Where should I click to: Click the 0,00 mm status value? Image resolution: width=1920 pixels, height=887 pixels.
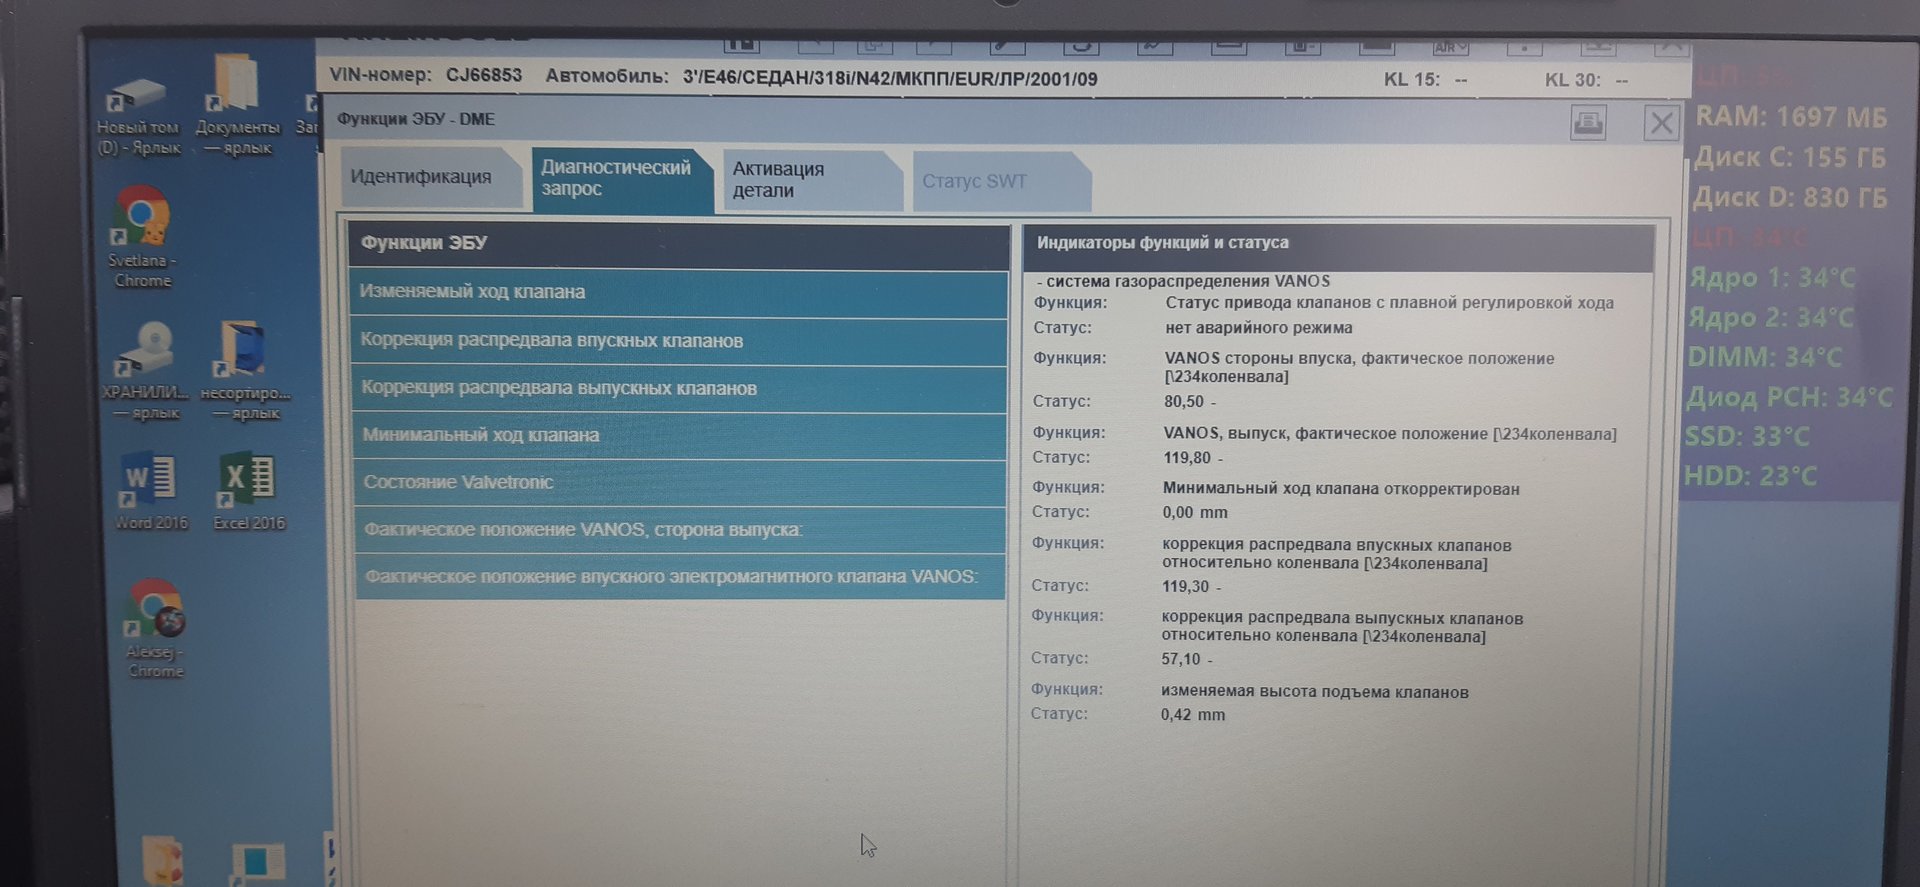point(1194,513)
